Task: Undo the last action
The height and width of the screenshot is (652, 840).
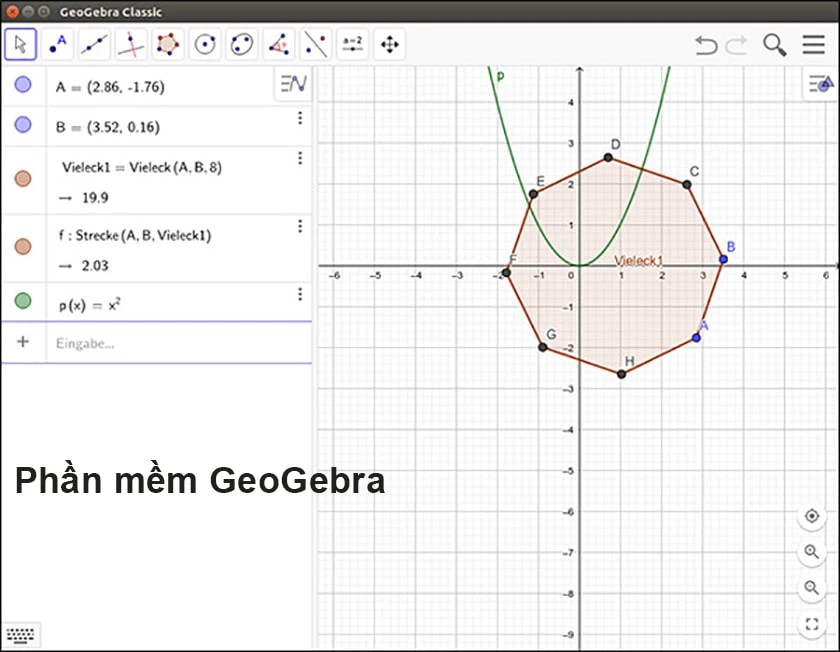Action: tap(706, 45)
